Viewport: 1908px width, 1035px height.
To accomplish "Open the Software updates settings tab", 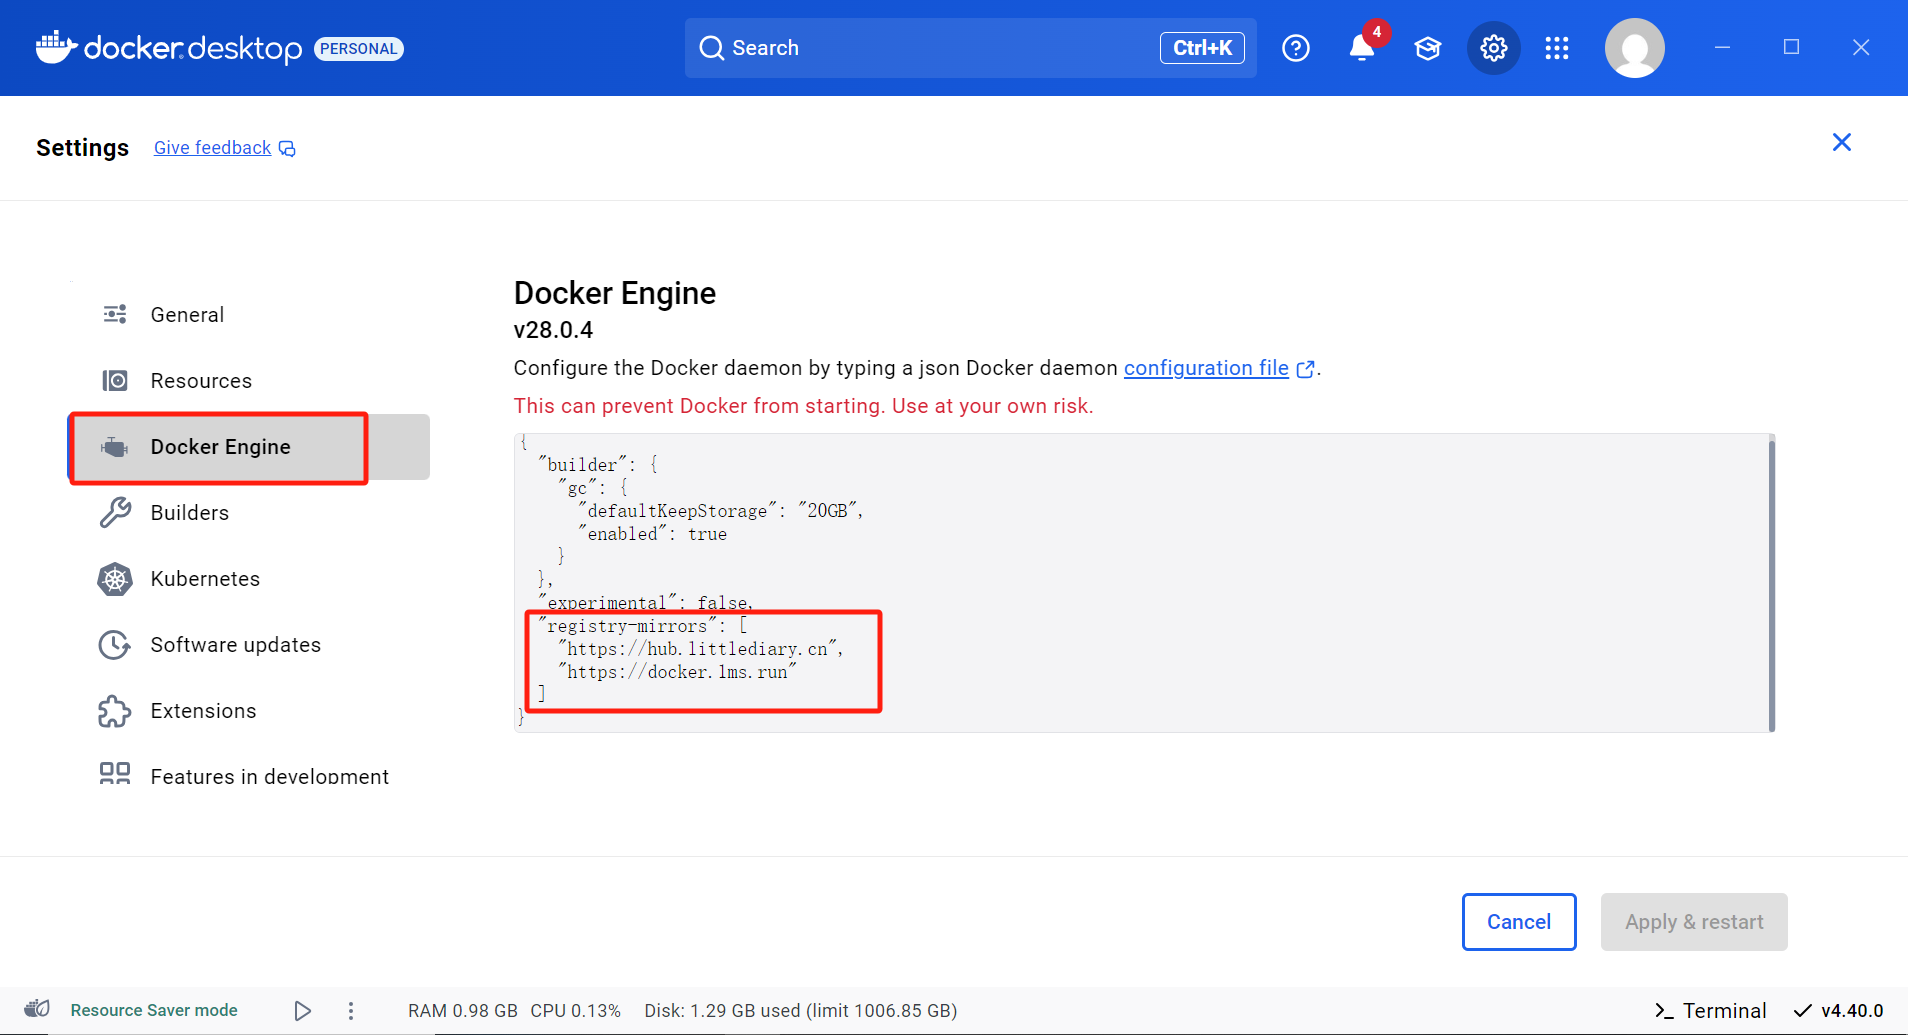I will (x=250, y=645).
